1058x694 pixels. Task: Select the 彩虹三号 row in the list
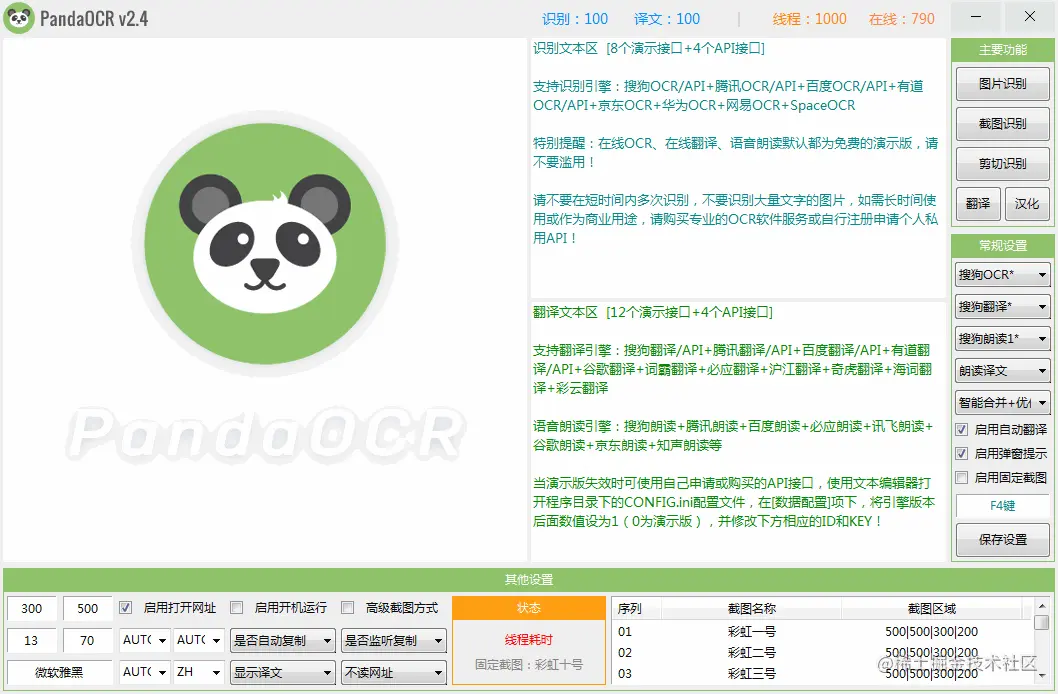[x=823, y=673]
